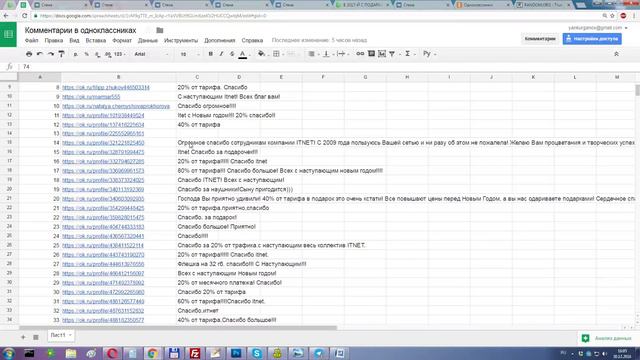Collapse the toolbar with the chevron icon

616,54
